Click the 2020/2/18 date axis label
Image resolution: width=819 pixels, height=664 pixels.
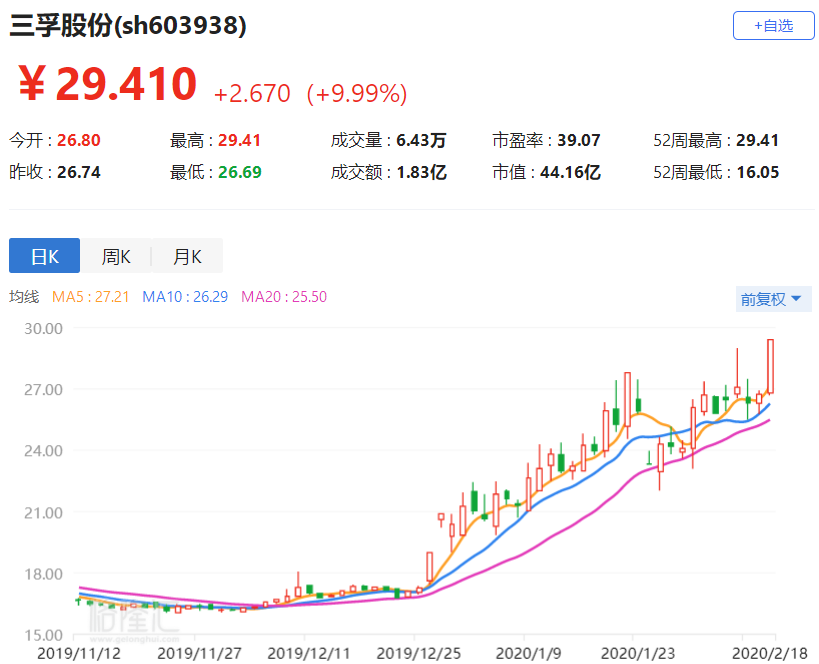pyautogui.click(x=770, y=653)
